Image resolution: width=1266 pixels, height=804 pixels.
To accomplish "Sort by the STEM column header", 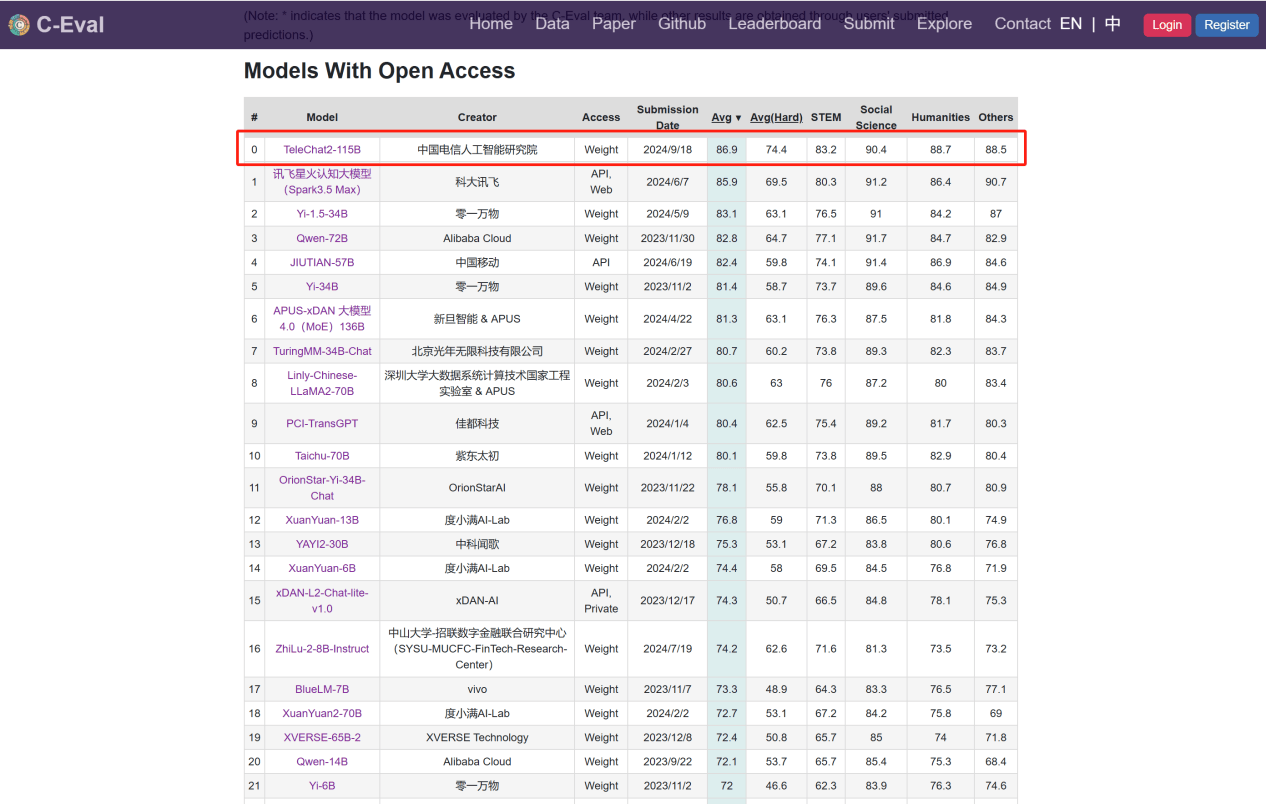I will point(826,117).
